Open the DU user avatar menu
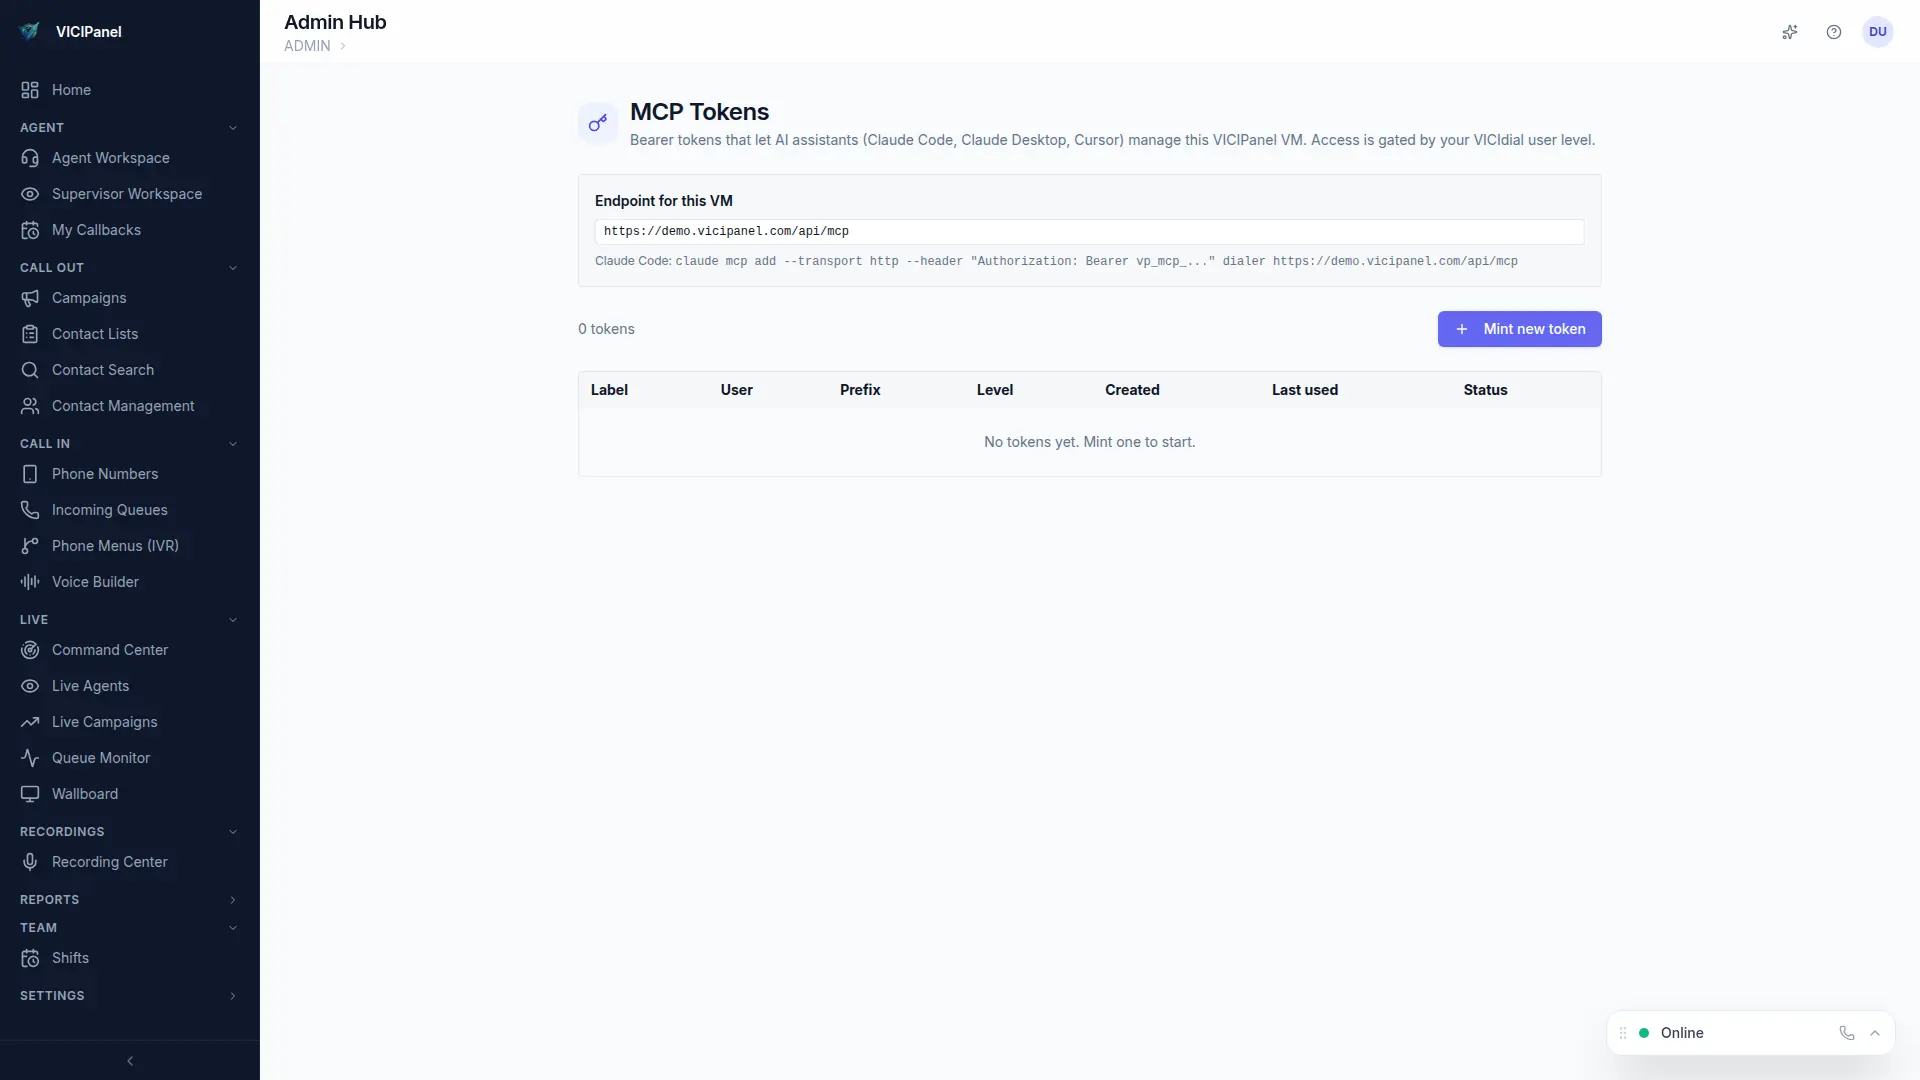This screenshot has width=1920, height=1080. [1878, 32]
